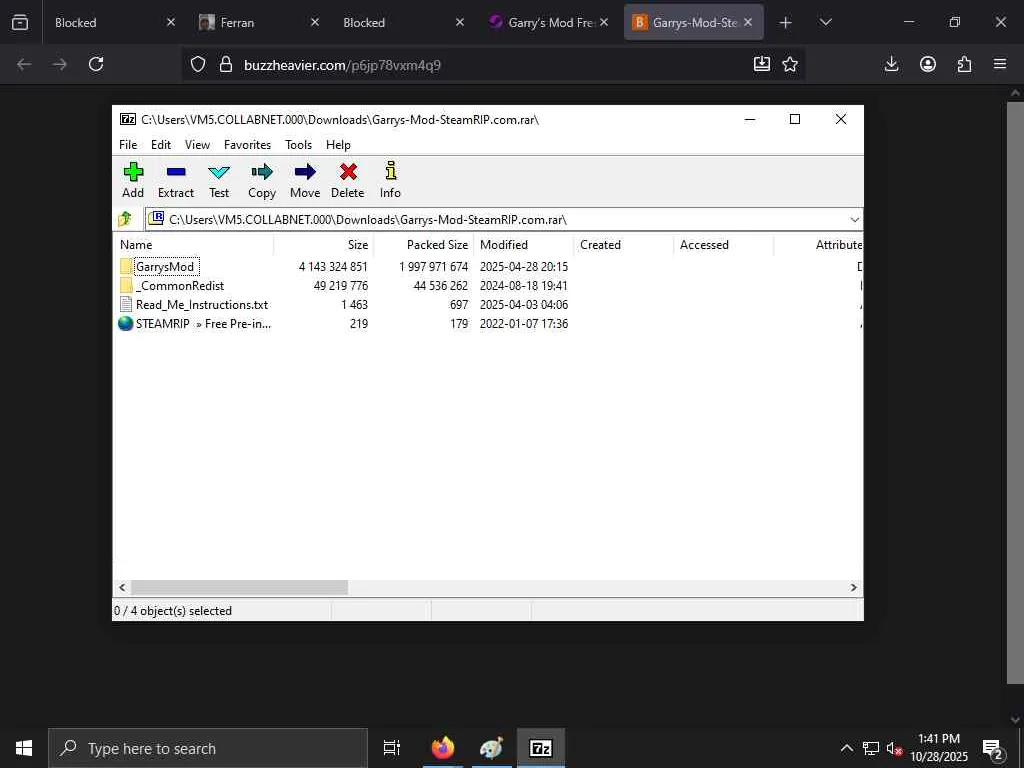Viewport: 1024px width, 768px height.
Task: Click the browser page vertical scrollbar
Action: click(x=1014, y=392)
